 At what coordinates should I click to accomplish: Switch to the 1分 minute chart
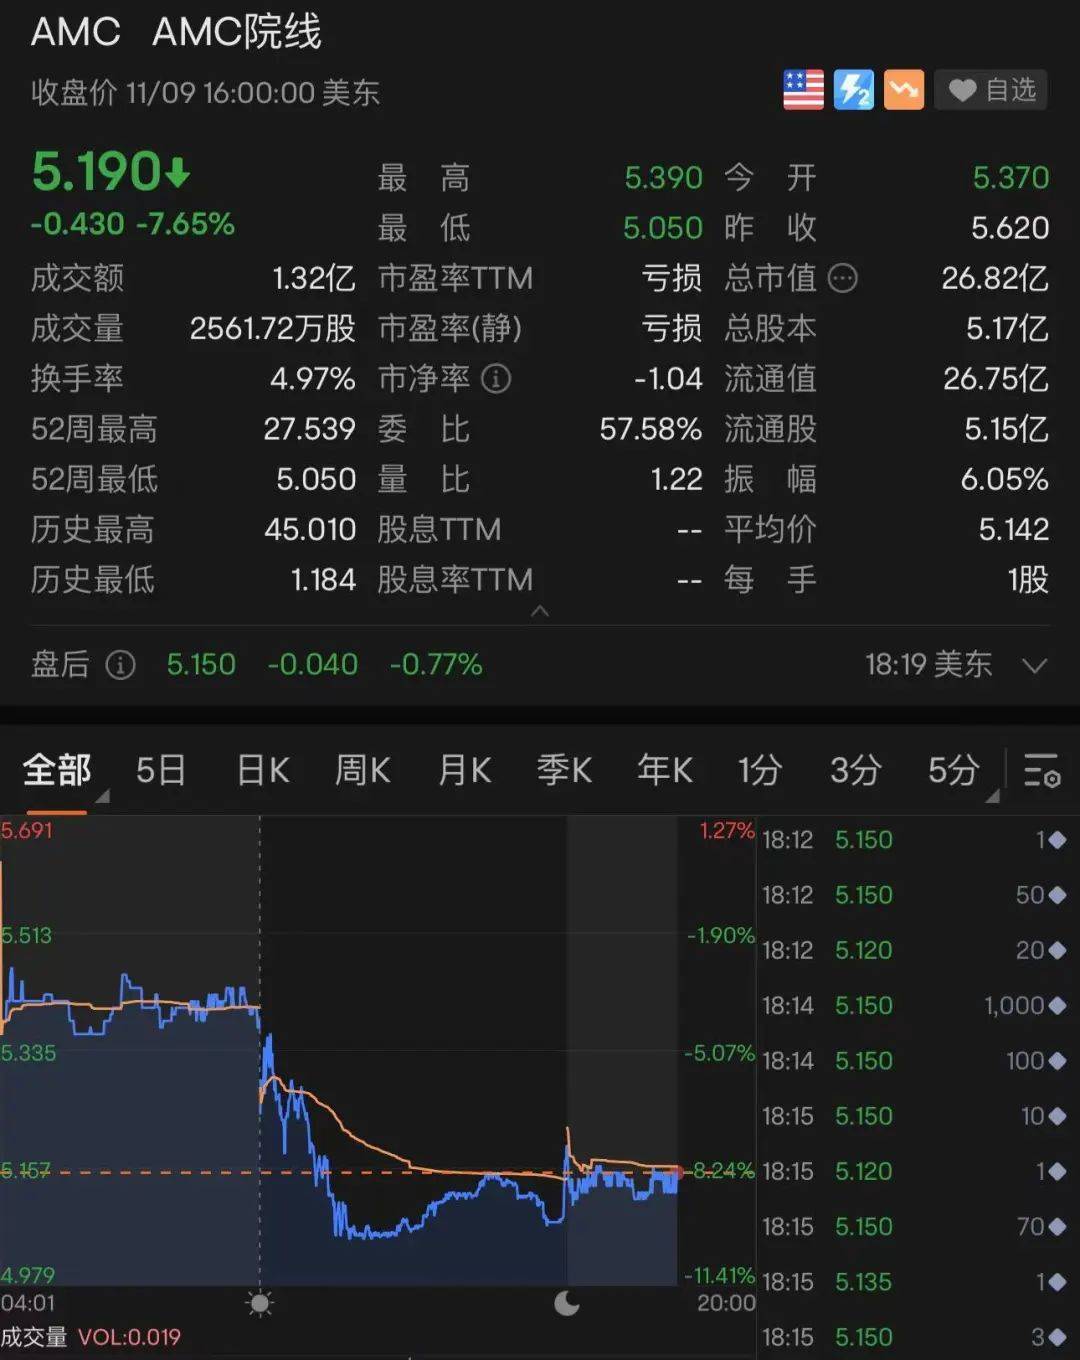click(759, 771)
